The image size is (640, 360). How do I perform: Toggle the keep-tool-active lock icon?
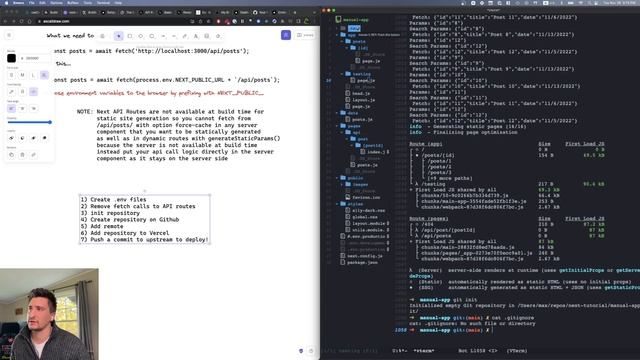point(102,36)
